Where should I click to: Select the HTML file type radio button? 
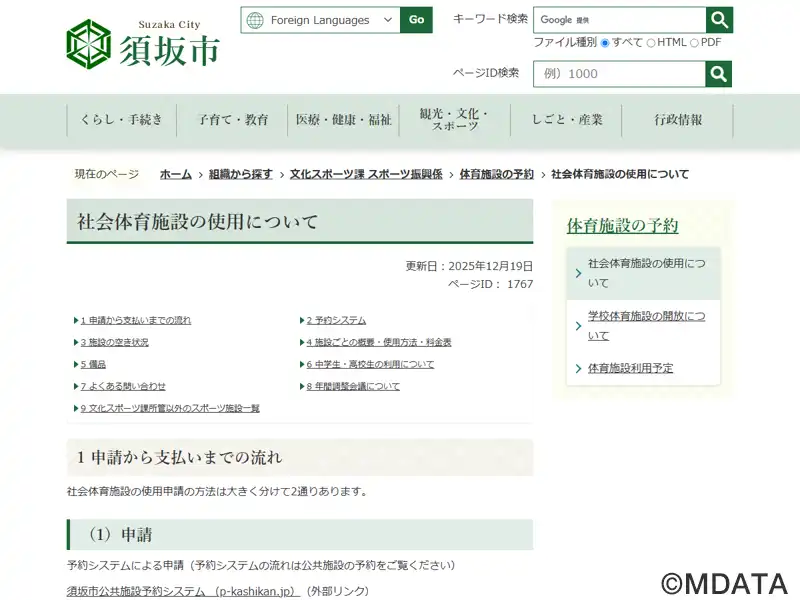tap(651, 43)
